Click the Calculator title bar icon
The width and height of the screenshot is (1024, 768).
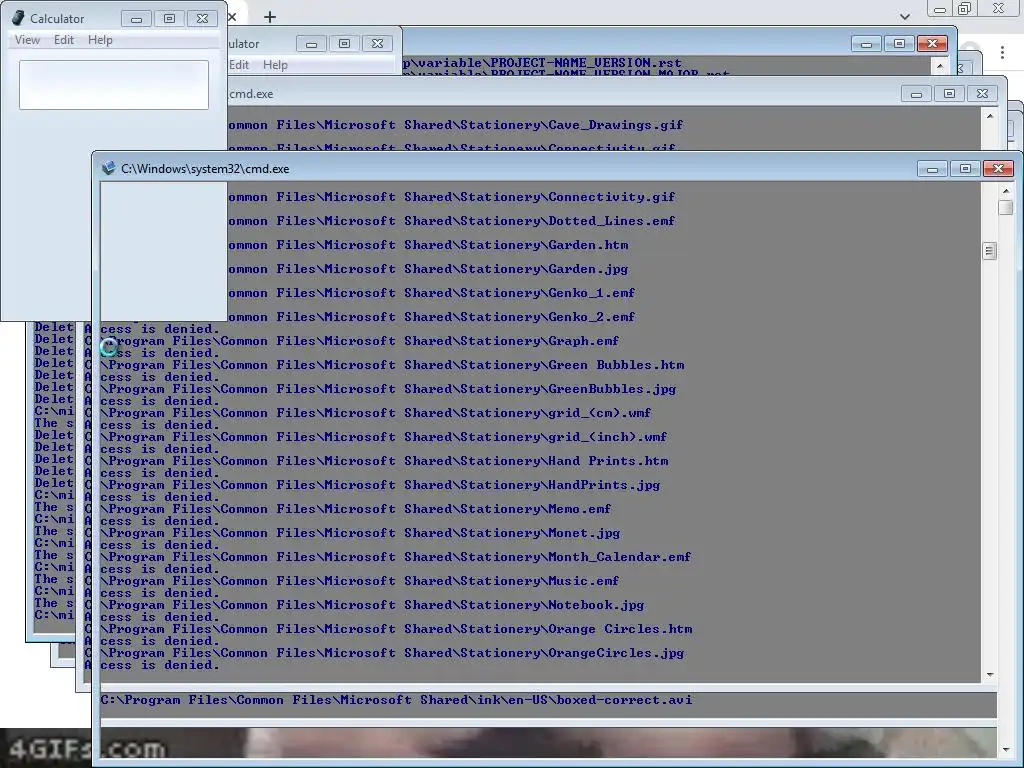pyautogui.click(x=19, y=18)
